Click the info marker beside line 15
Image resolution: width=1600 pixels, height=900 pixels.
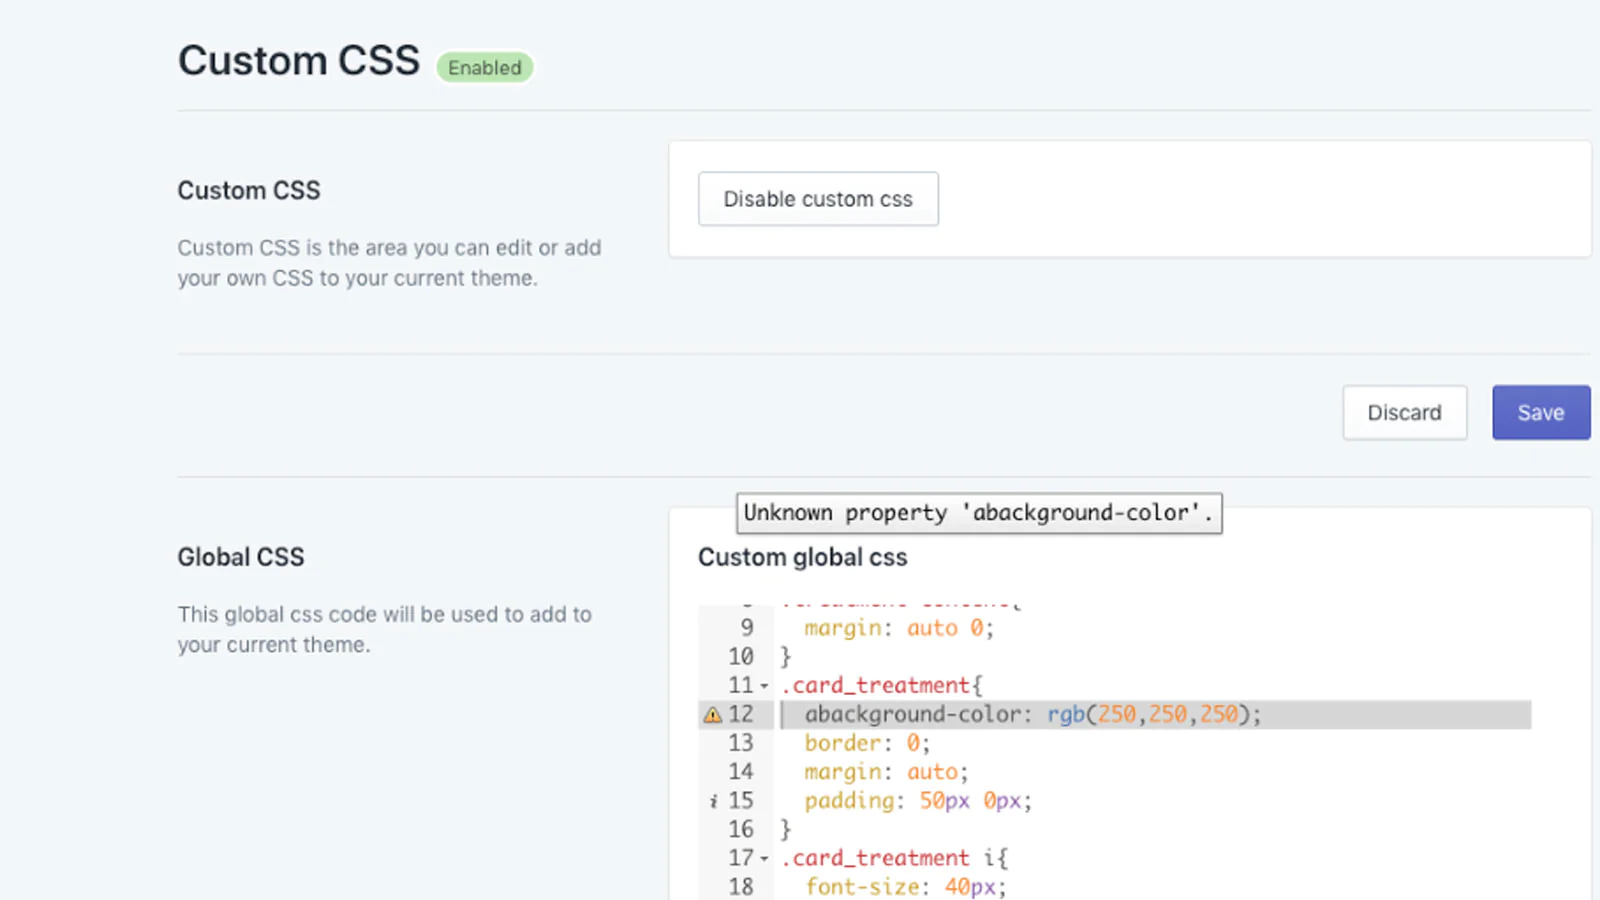coord(713,801)
